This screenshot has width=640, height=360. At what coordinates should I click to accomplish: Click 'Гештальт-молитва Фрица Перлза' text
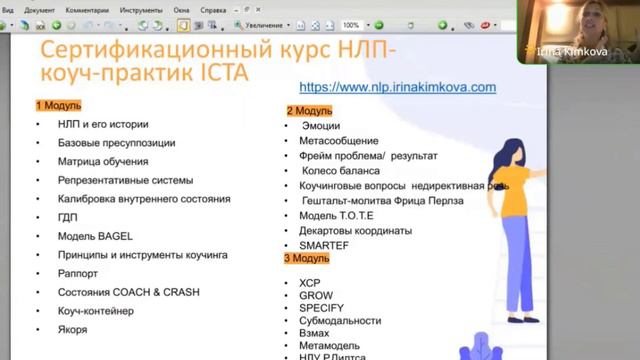click(382, 201)
